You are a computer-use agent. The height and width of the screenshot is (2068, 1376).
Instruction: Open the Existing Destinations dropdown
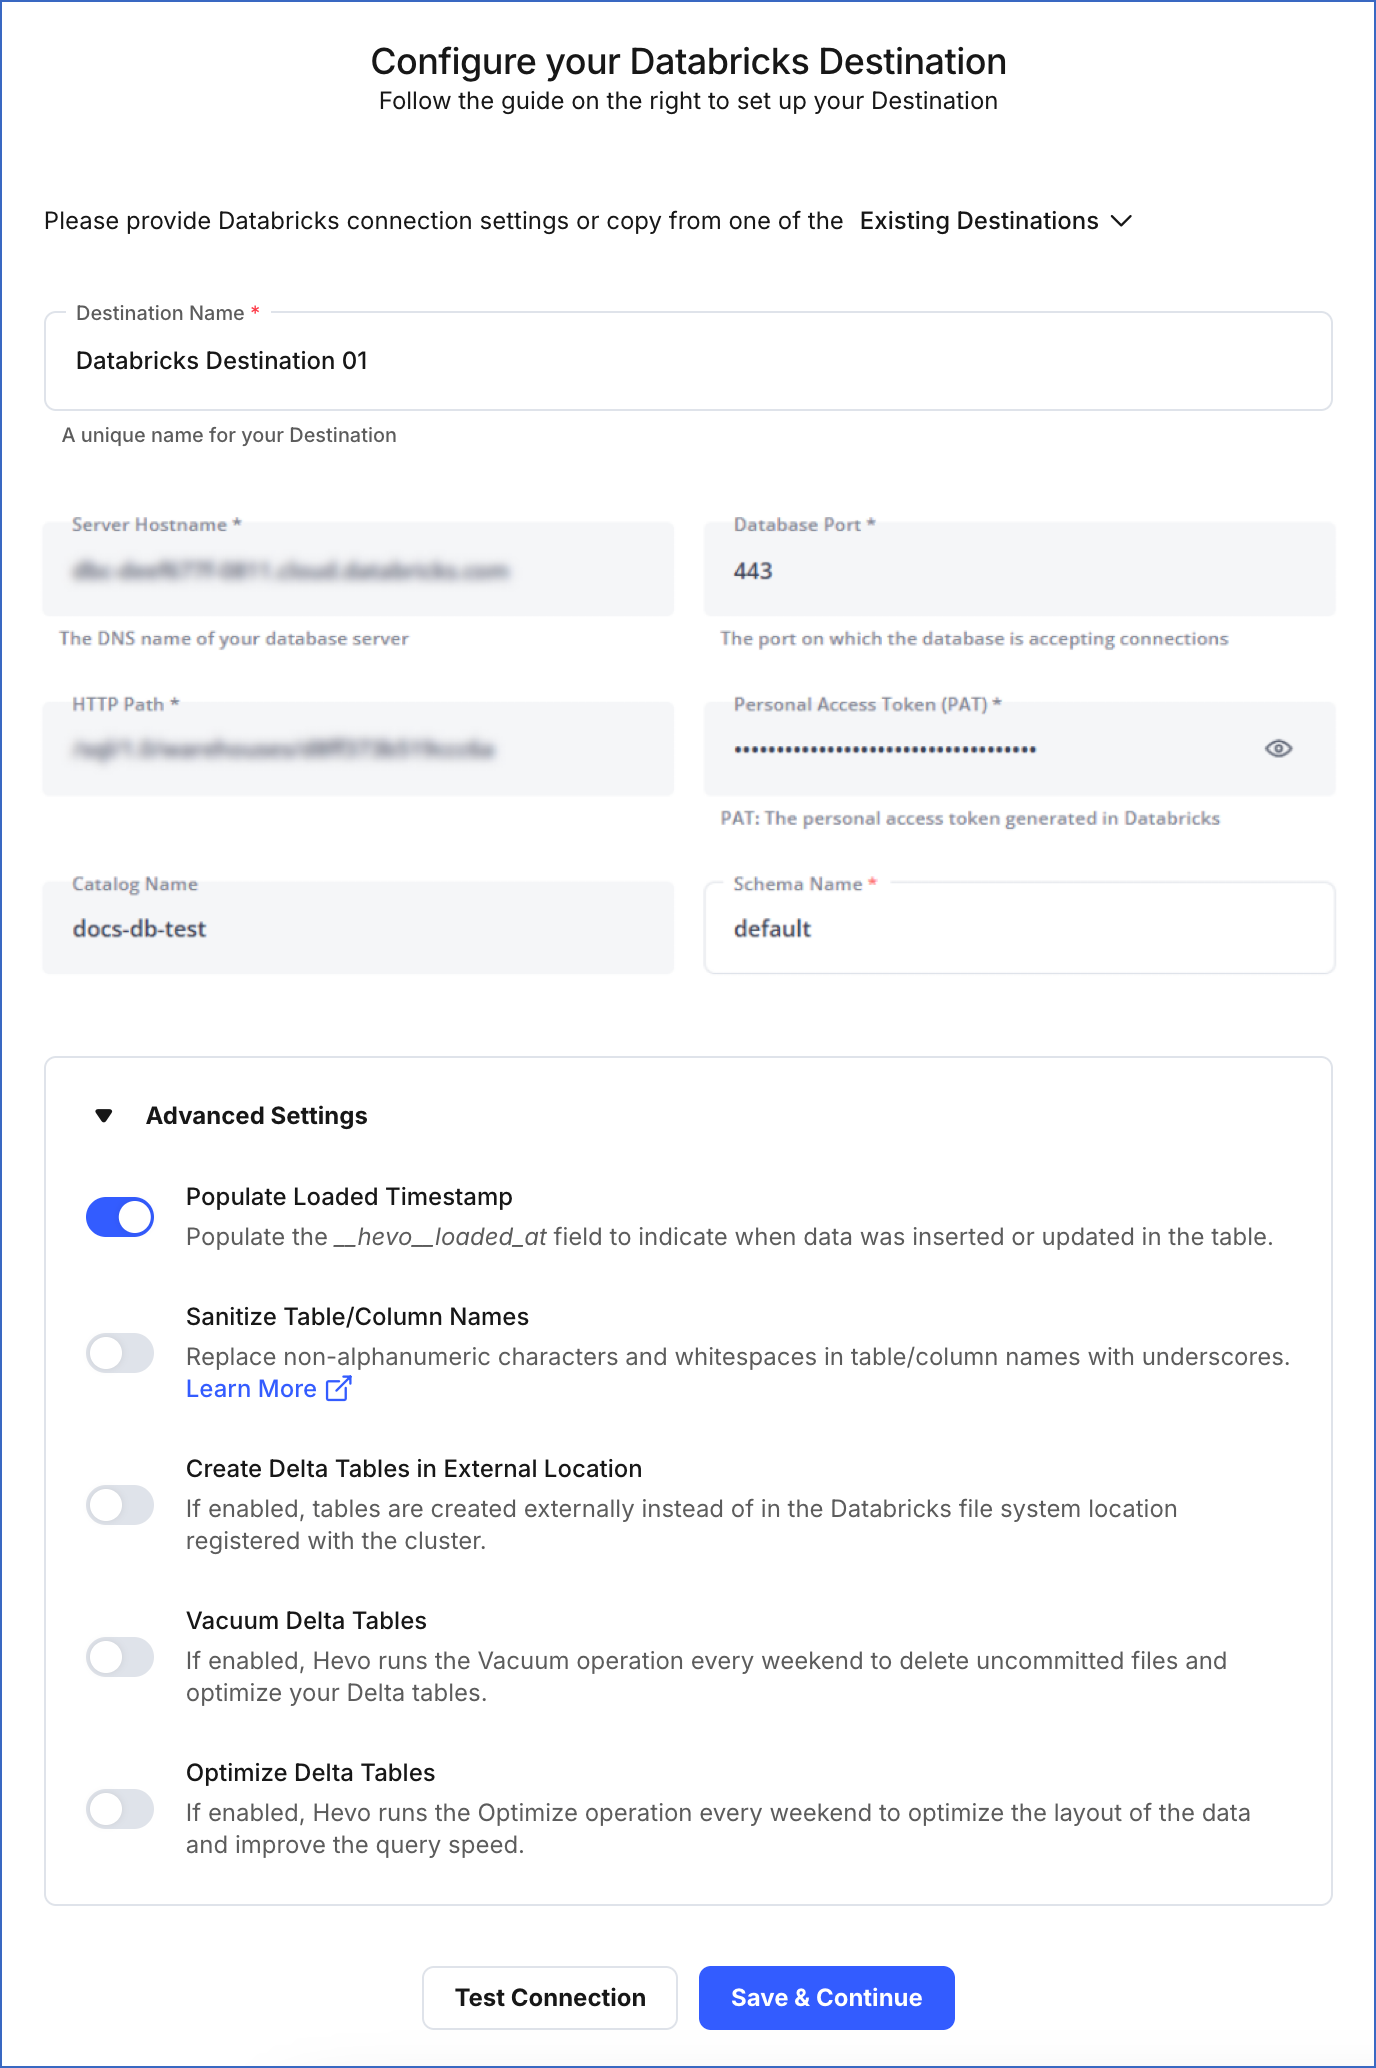coord(979,221)
